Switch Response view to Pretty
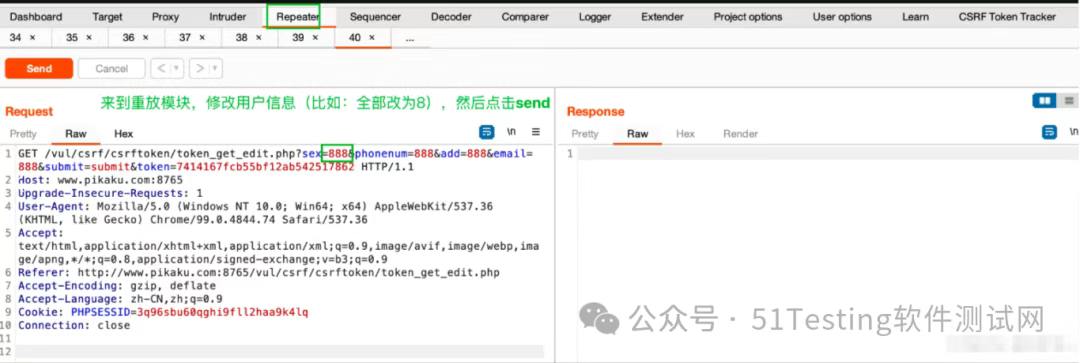Image resolution: width=1080 pixels, height=363 pixels. tap(585, 134)
